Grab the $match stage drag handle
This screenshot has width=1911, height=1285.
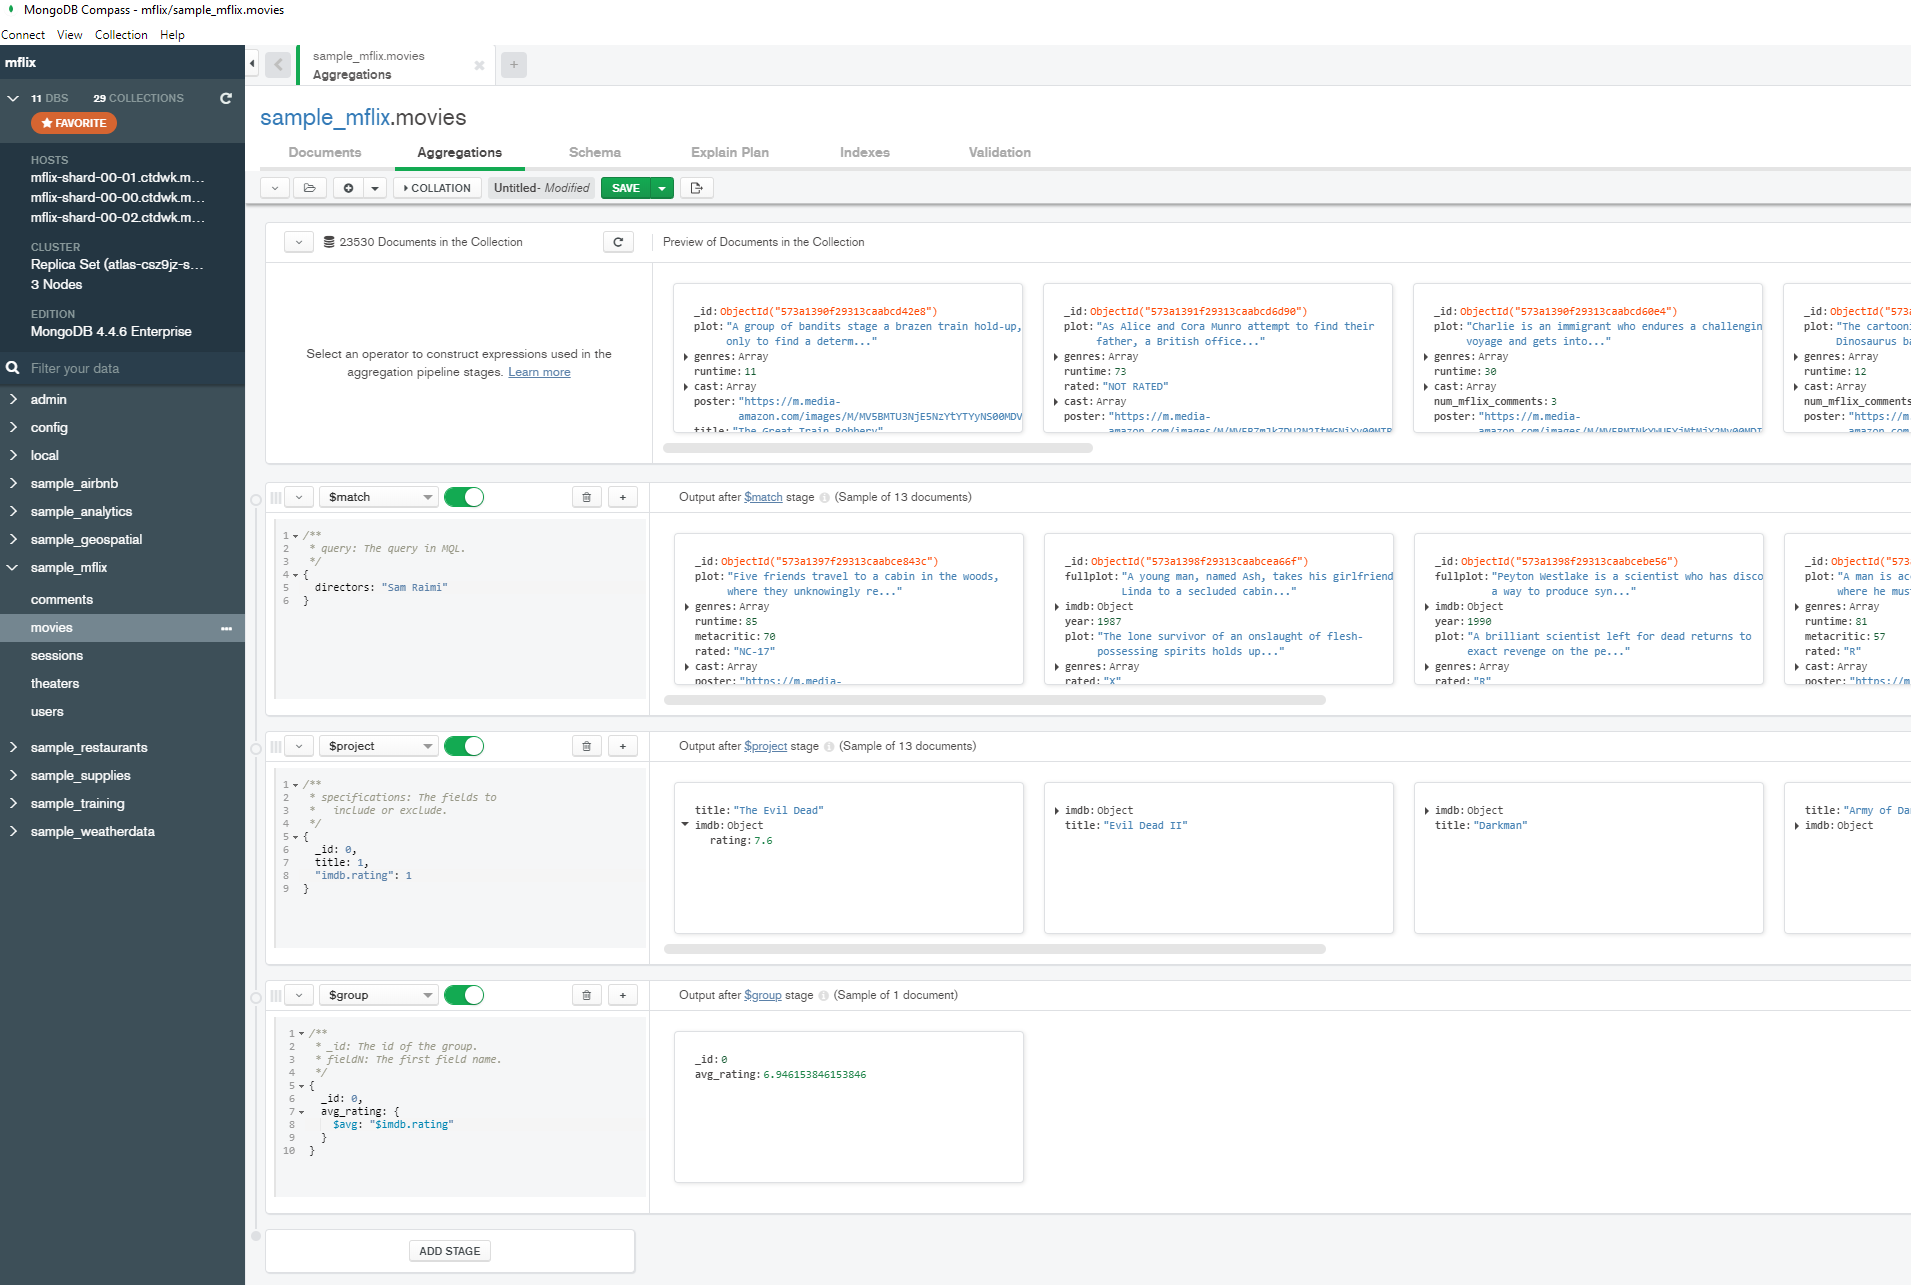(275, 497)
